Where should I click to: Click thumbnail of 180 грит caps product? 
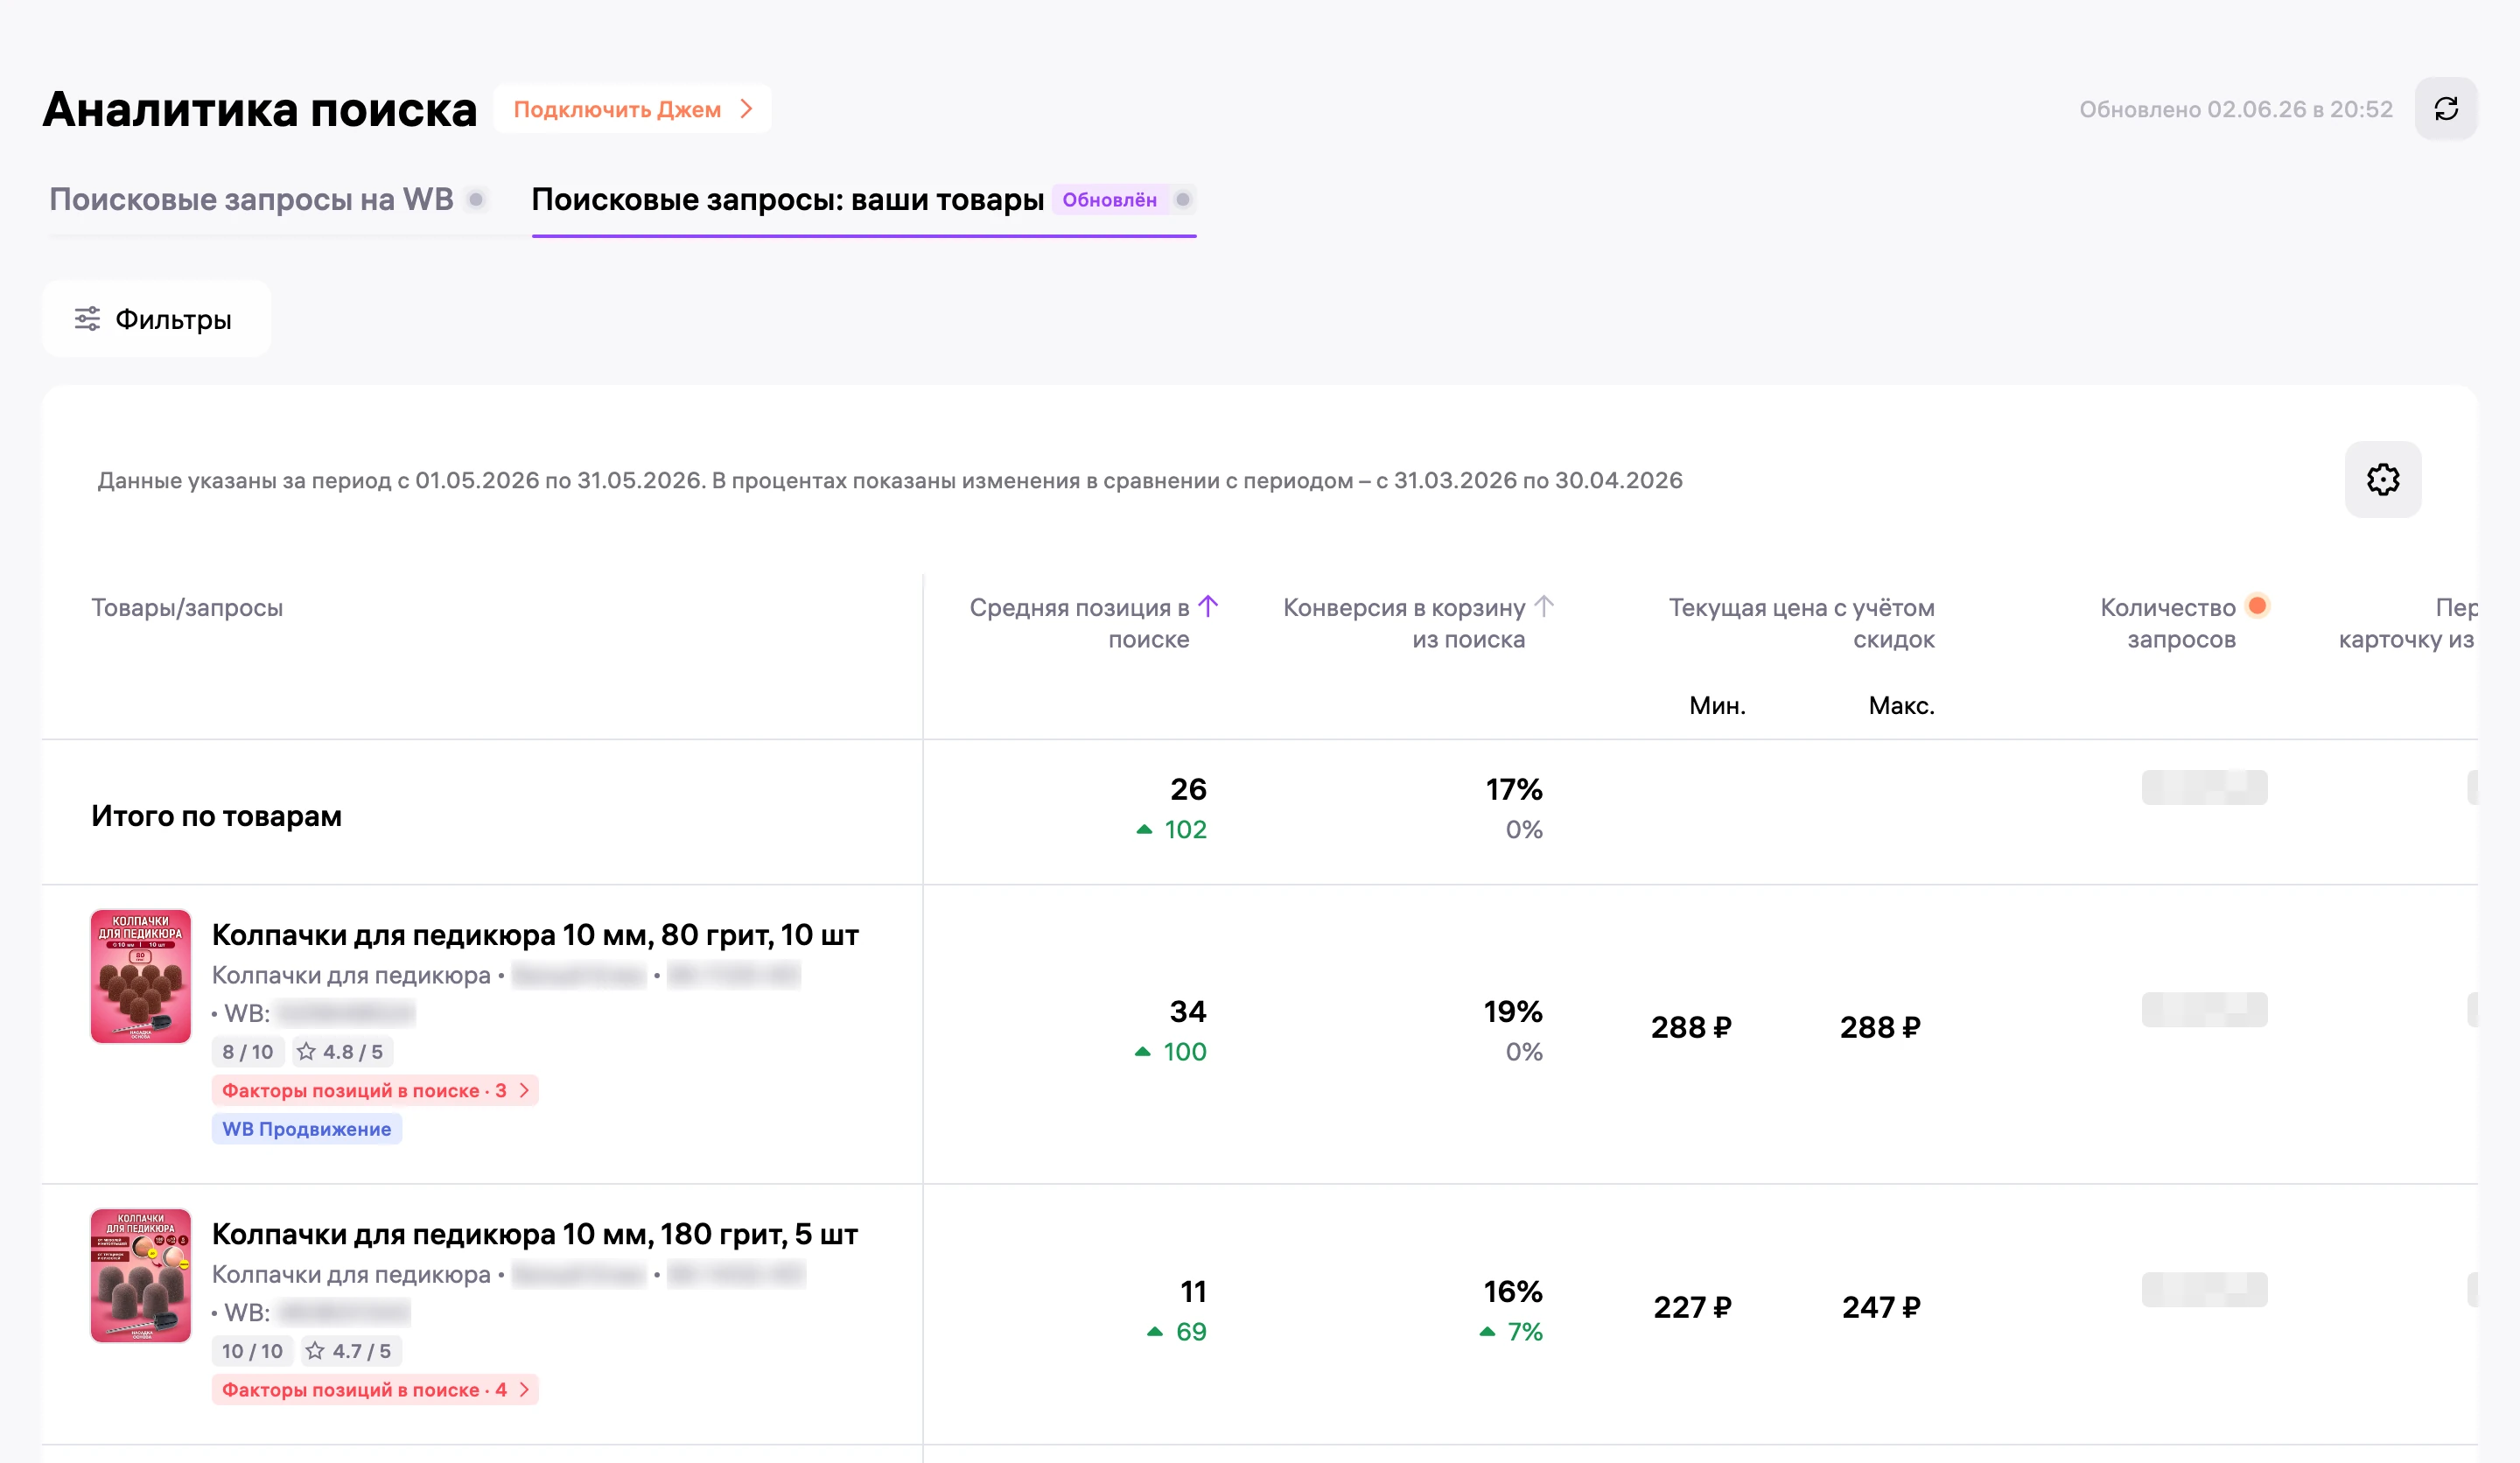[141, 1275]
